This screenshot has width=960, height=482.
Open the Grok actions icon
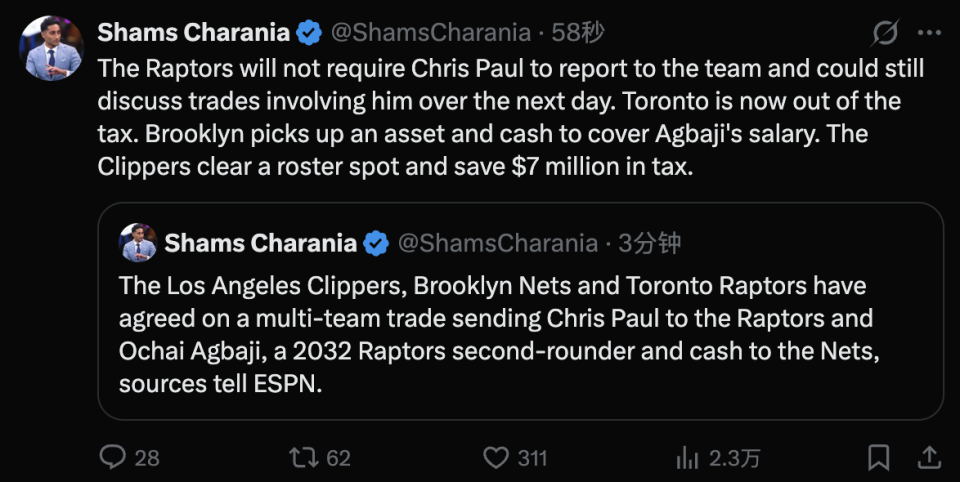click(x=885, y=33)
